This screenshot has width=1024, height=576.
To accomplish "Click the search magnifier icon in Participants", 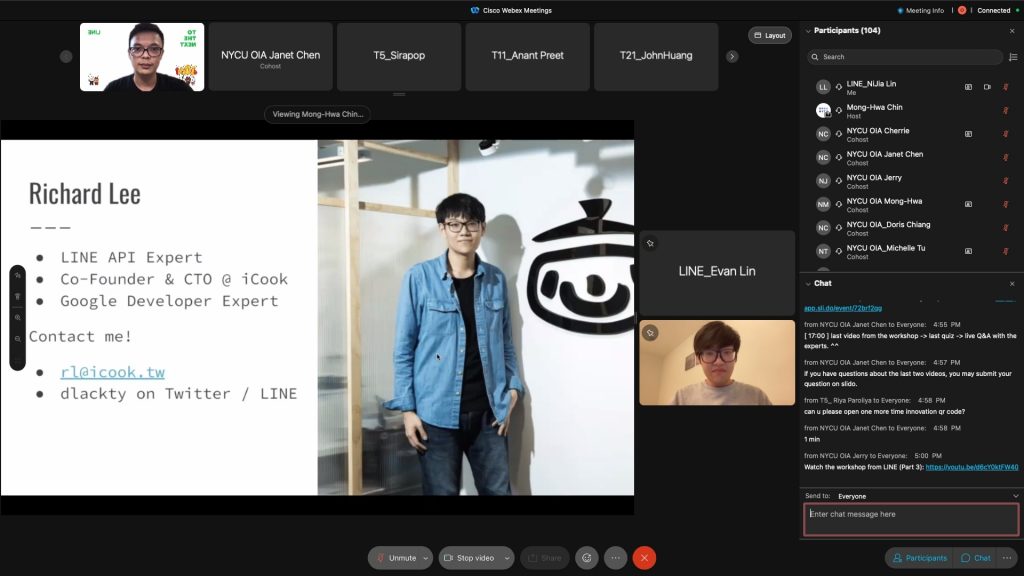I will click(815, 57).
